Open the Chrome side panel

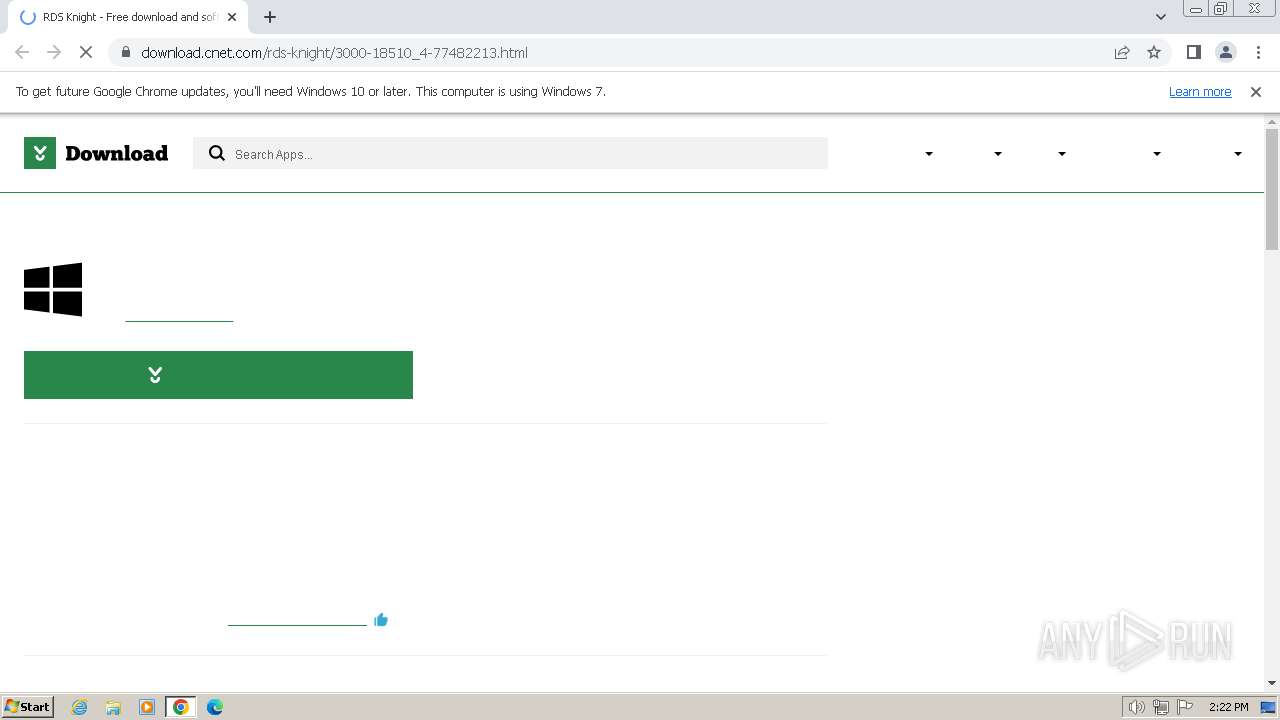(x=1194, y=52)
